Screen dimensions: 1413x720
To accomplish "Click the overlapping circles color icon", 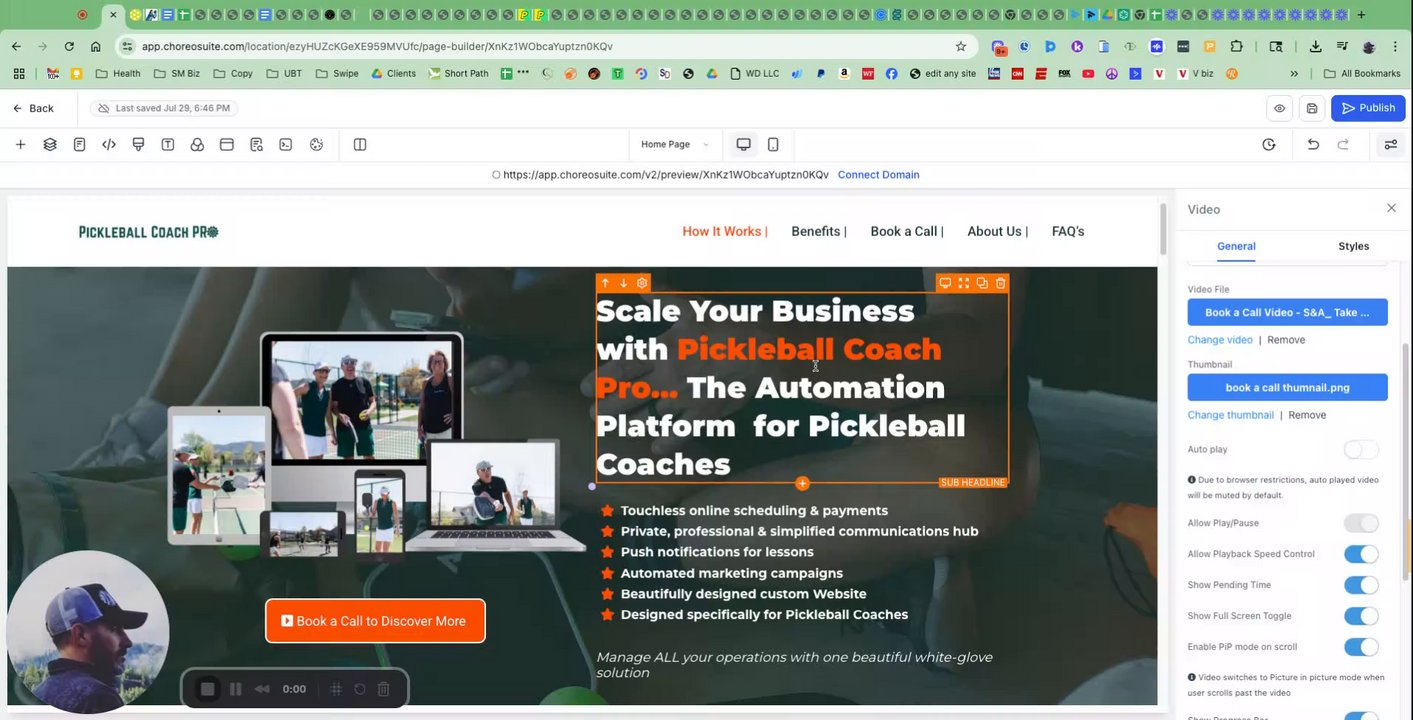I will tap(197, 145).
